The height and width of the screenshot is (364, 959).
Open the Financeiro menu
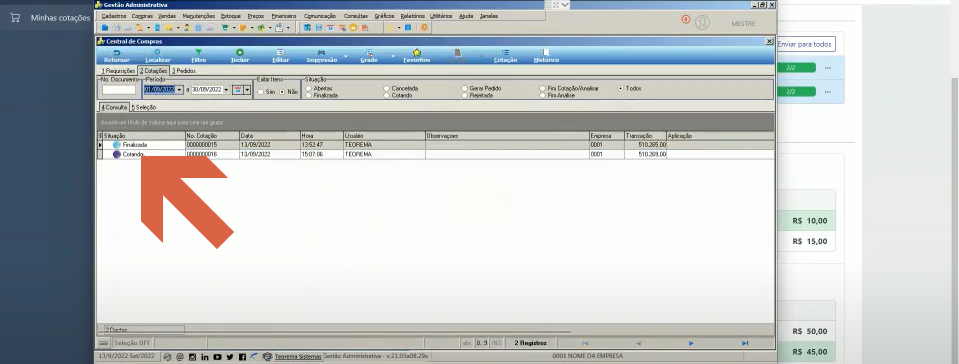click(284, 16)
